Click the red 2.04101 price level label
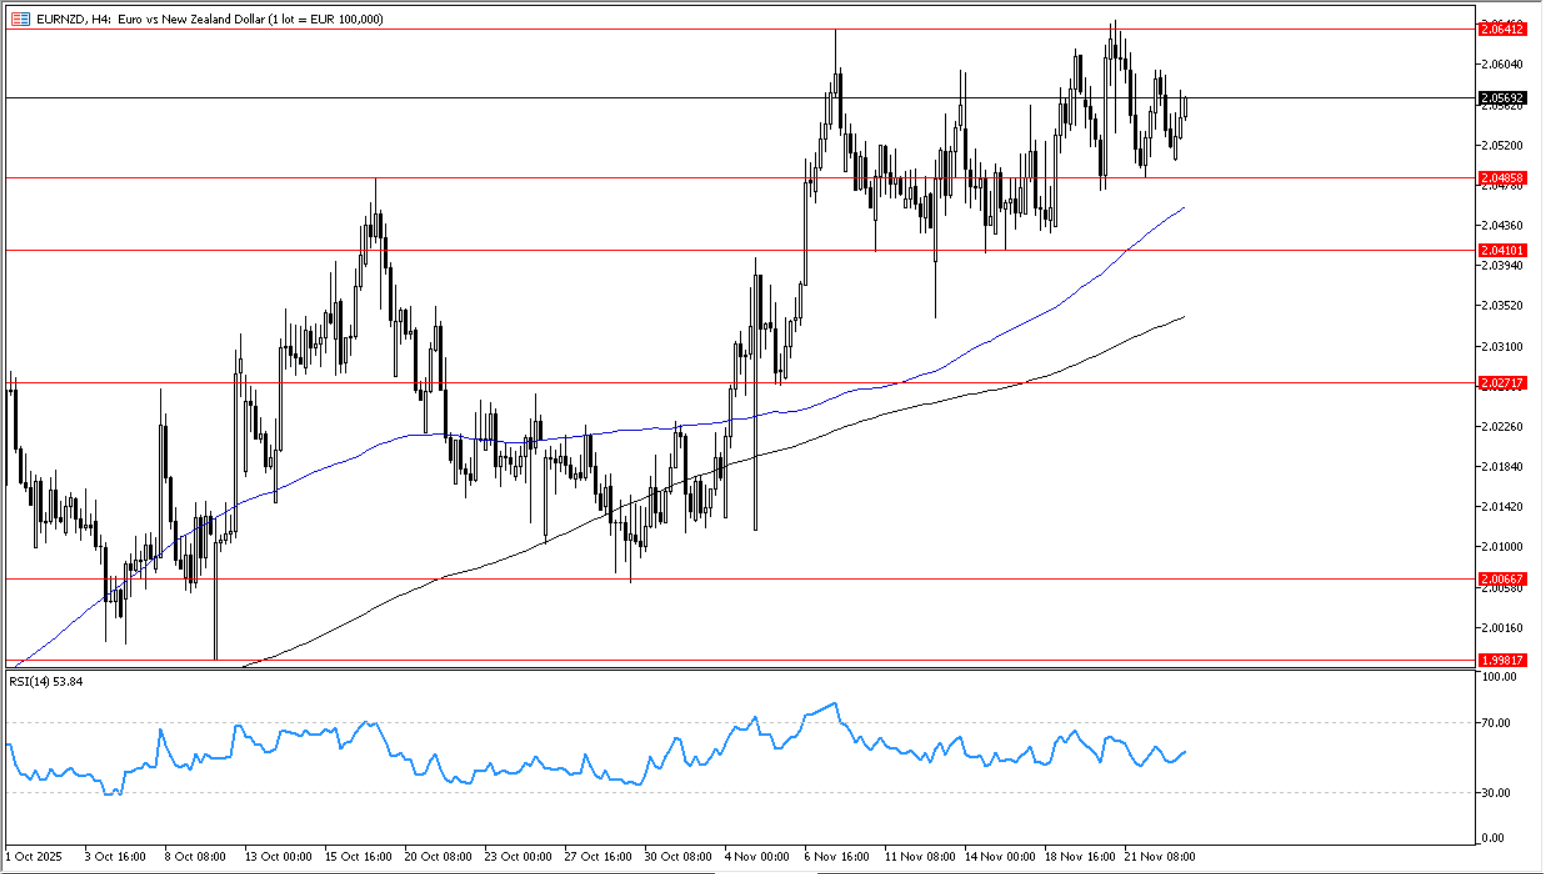This screenshot has height=874, width=1544. click(x=1501, y=251)
